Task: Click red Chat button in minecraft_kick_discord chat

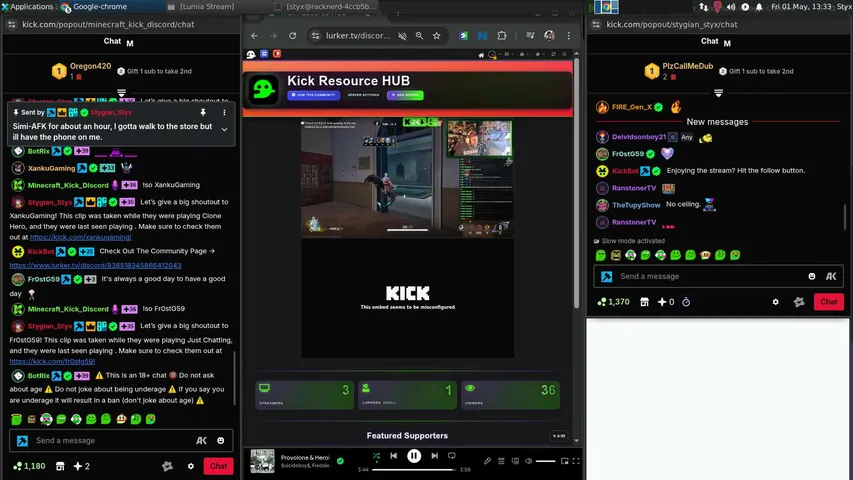Action: (x=218, y=466)
